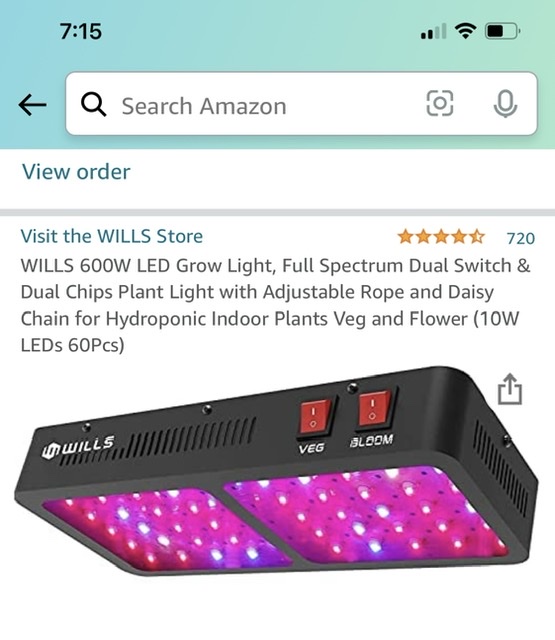
Task: Tap the star rating display
Action: [441, 237]
